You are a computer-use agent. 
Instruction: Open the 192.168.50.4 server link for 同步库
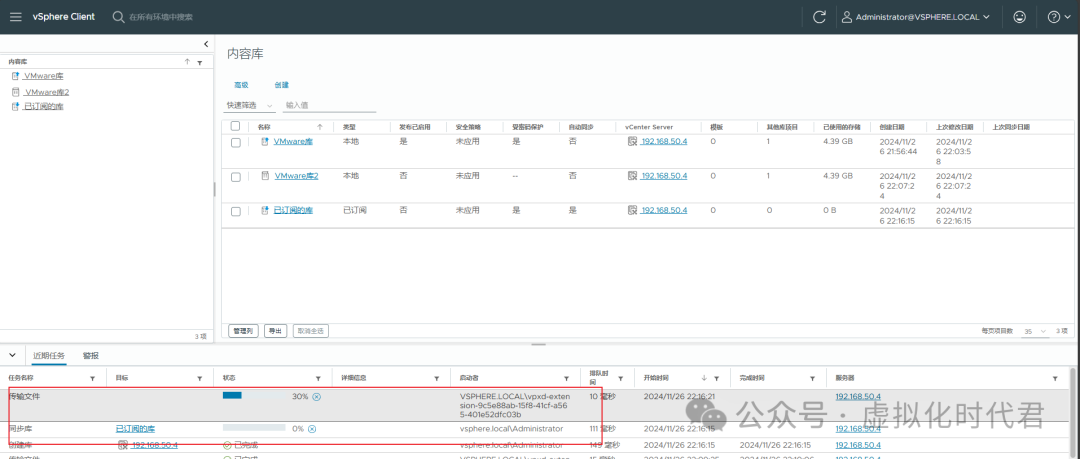point(858,429)
